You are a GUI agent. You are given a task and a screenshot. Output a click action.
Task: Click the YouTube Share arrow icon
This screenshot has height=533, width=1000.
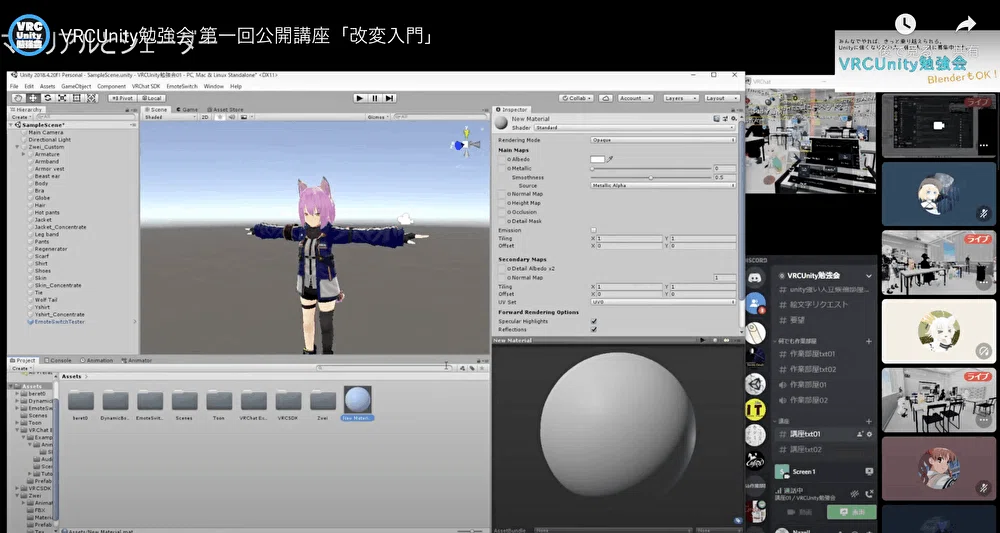tap(966, 24)
